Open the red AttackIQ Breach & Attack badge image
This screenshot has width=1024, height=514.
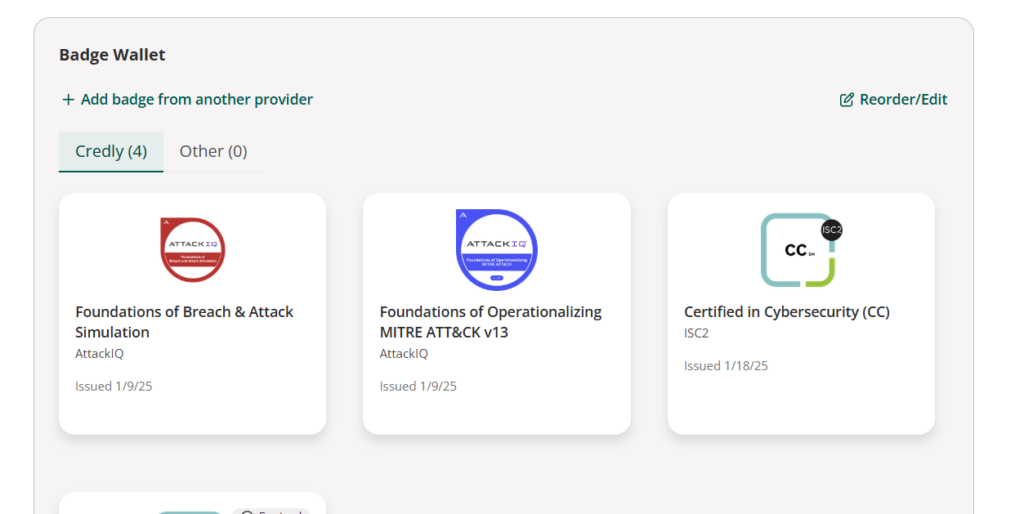coord(193,249)
